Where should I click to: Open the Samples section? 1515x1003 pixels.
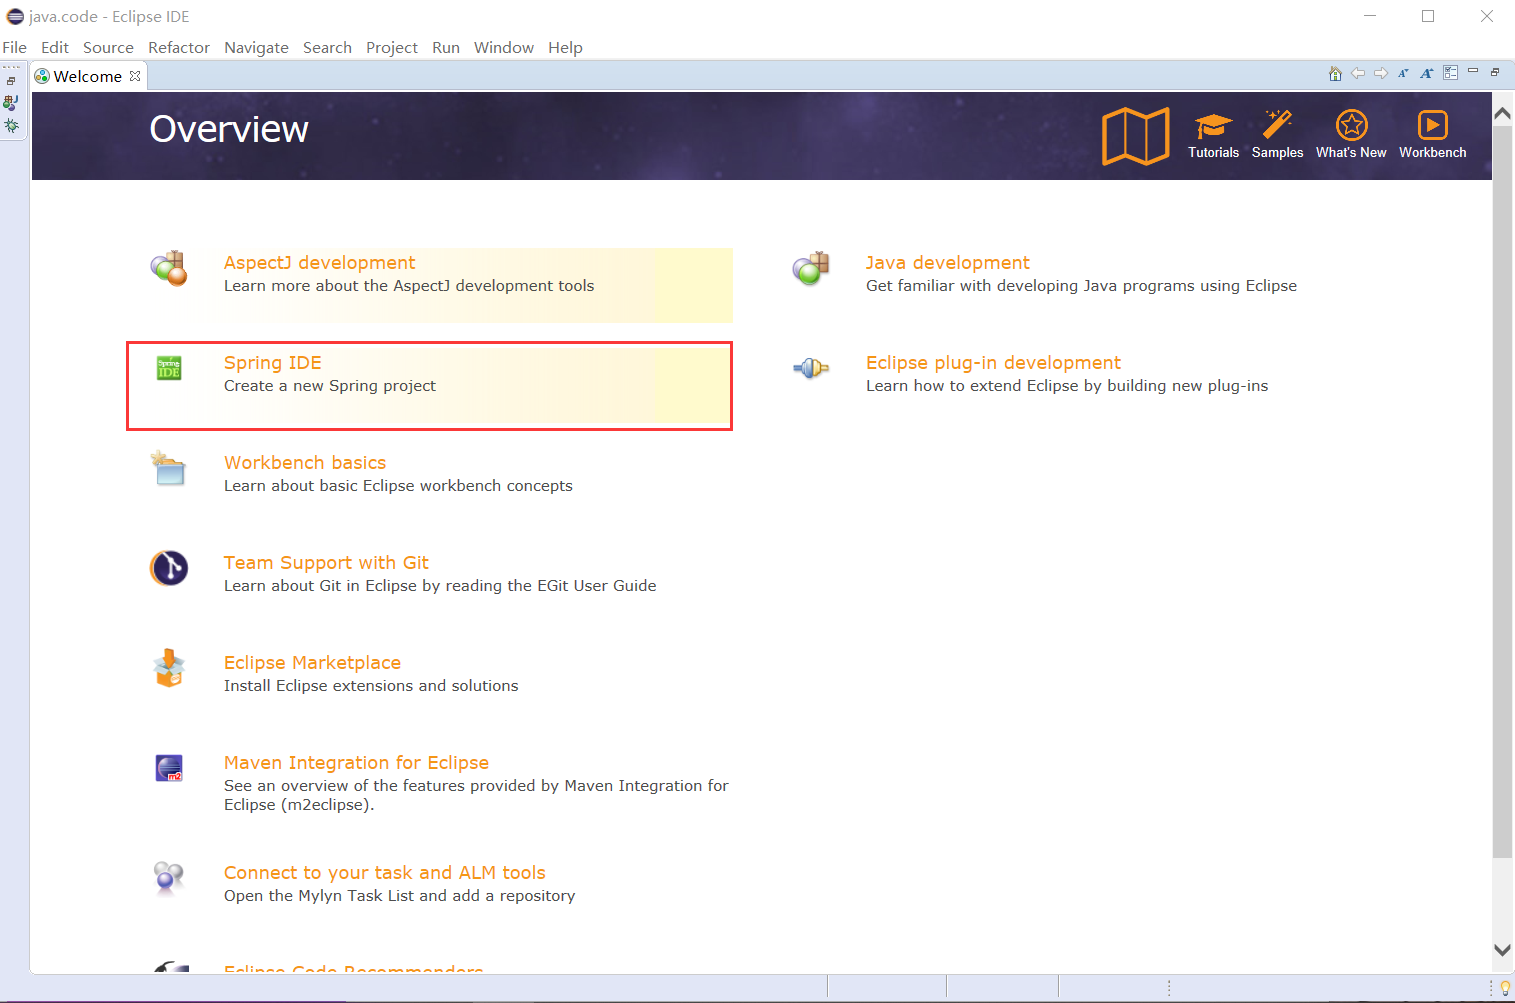tap(1277, 135)
